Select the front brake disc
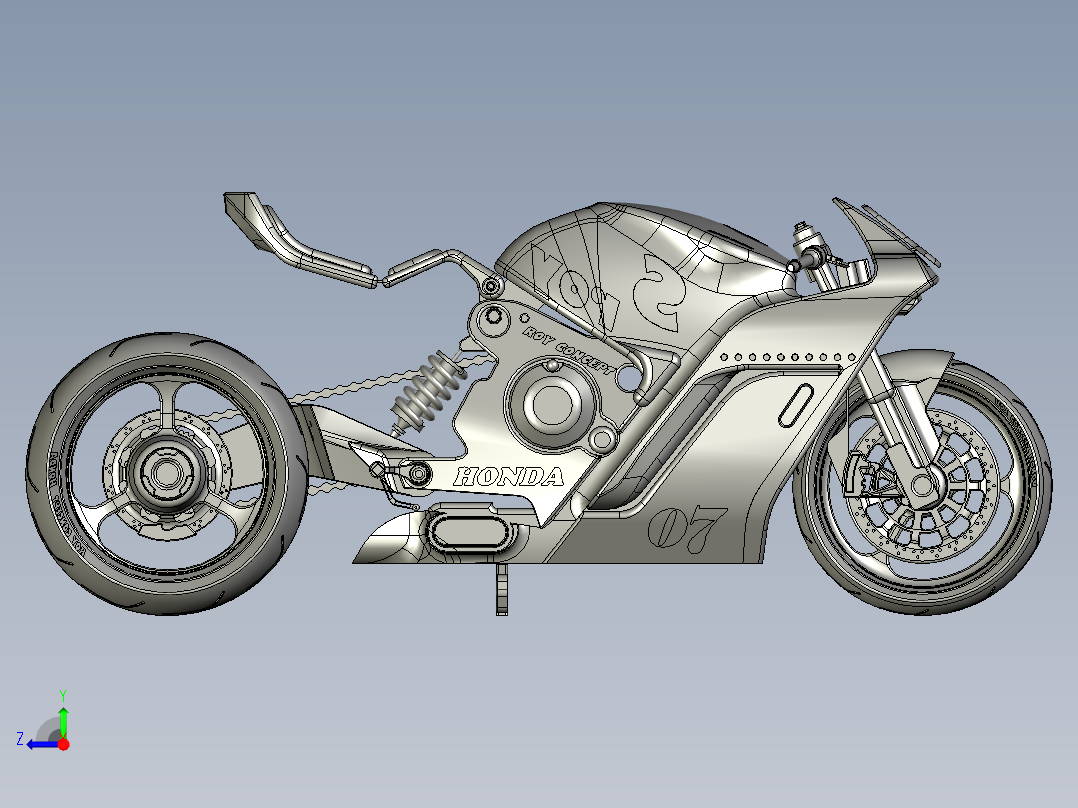This screenshot has width=1078, height=808. [x=921, y=485]
